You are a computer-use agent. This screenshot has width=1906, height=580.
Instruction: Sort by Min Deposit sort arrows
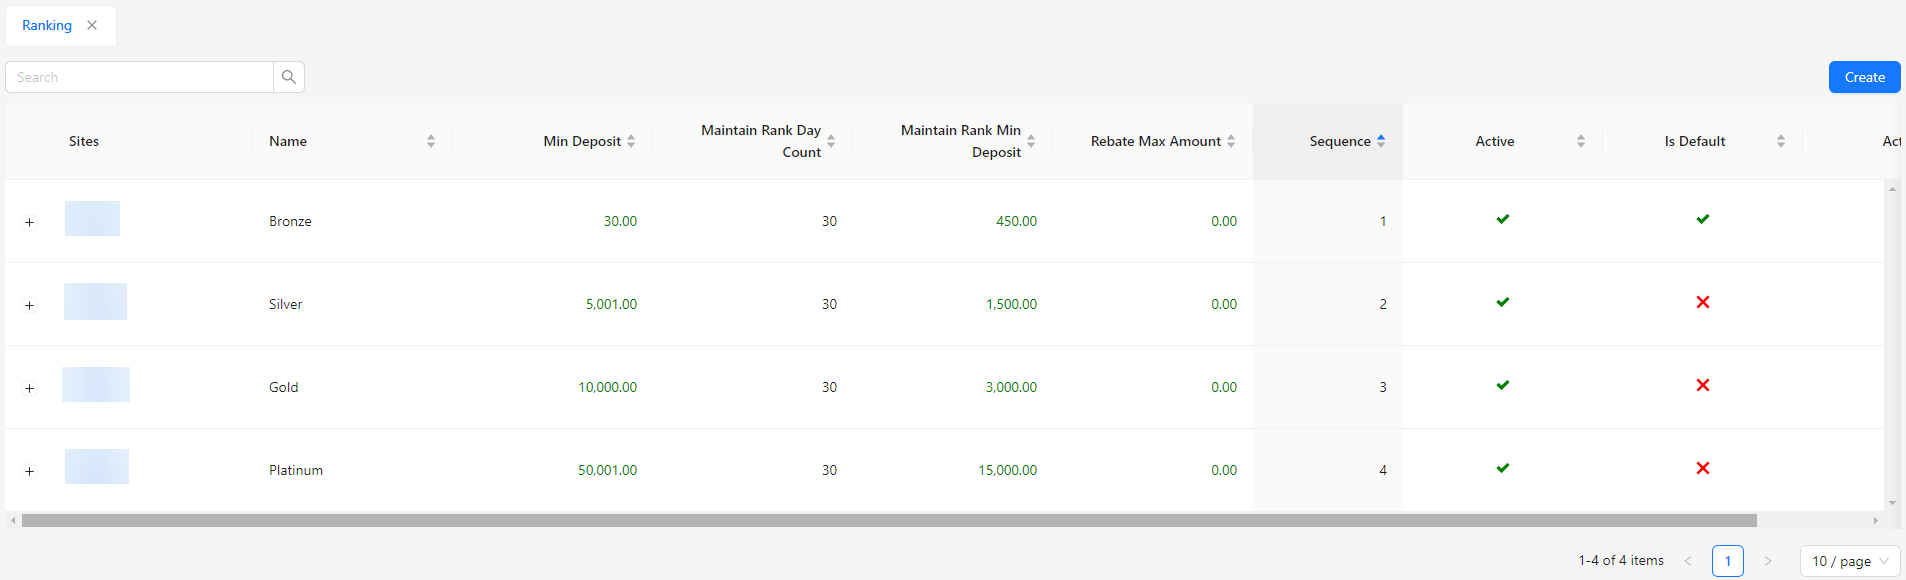pyautogui.click(x=631, y=141)
